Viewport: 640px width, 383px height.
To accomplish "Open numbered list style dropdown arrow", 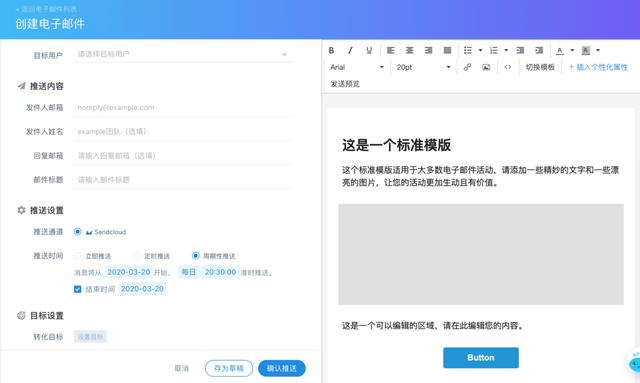I will tap(506, 50).
